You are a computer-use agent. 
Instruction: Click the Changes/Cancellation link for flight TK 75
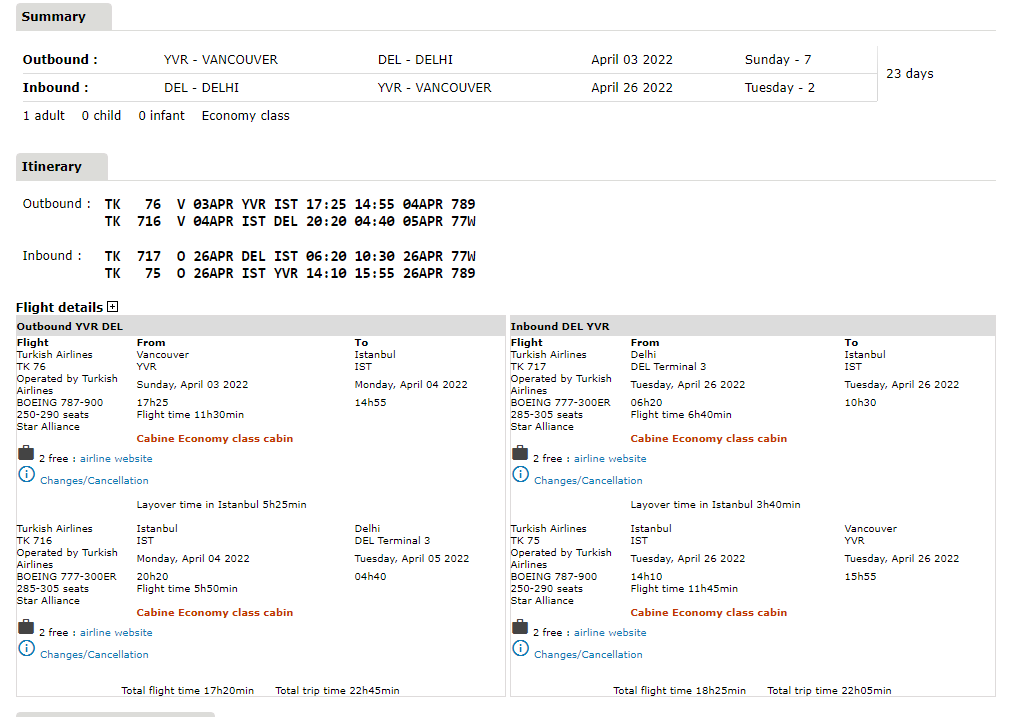(x=588, y=655)
